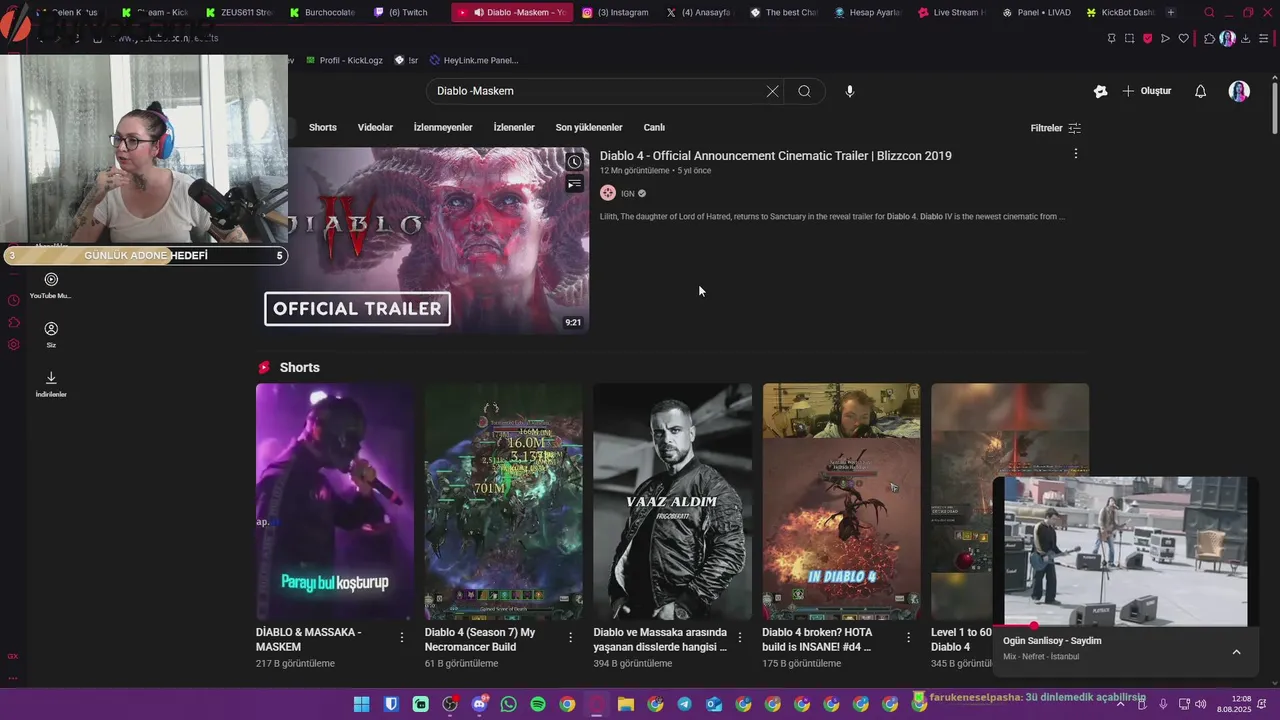
Task: Open the Windows Start menu
Action: [x=361, y=704]
